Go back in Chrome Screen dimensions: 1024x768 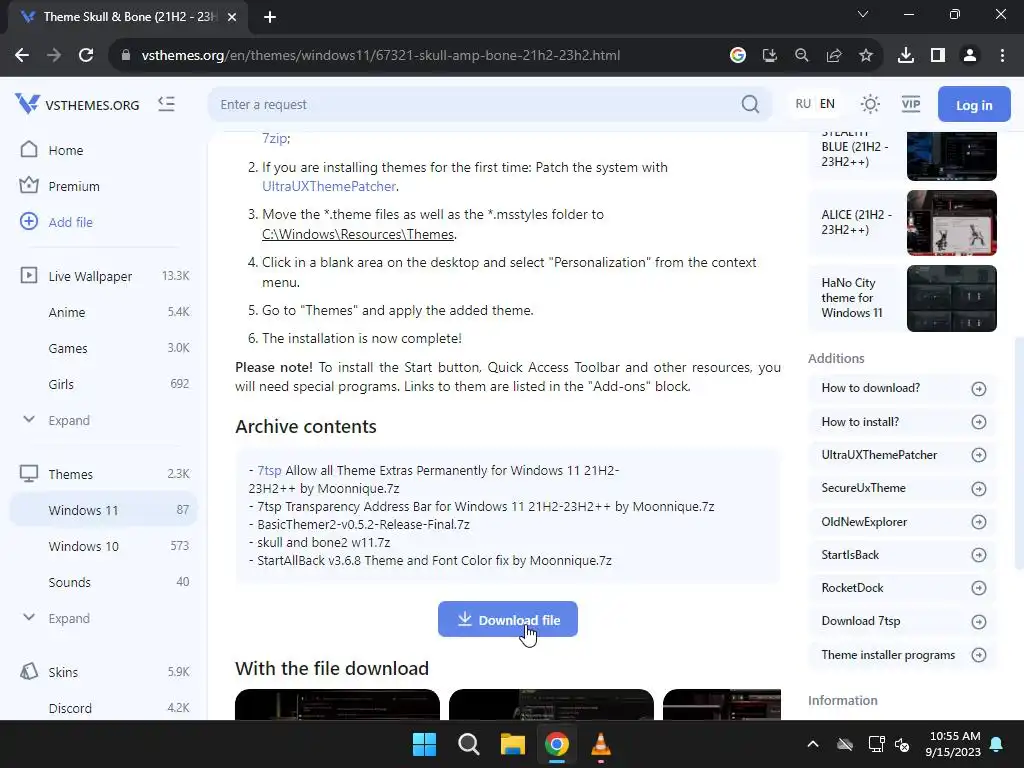(22, 56)
